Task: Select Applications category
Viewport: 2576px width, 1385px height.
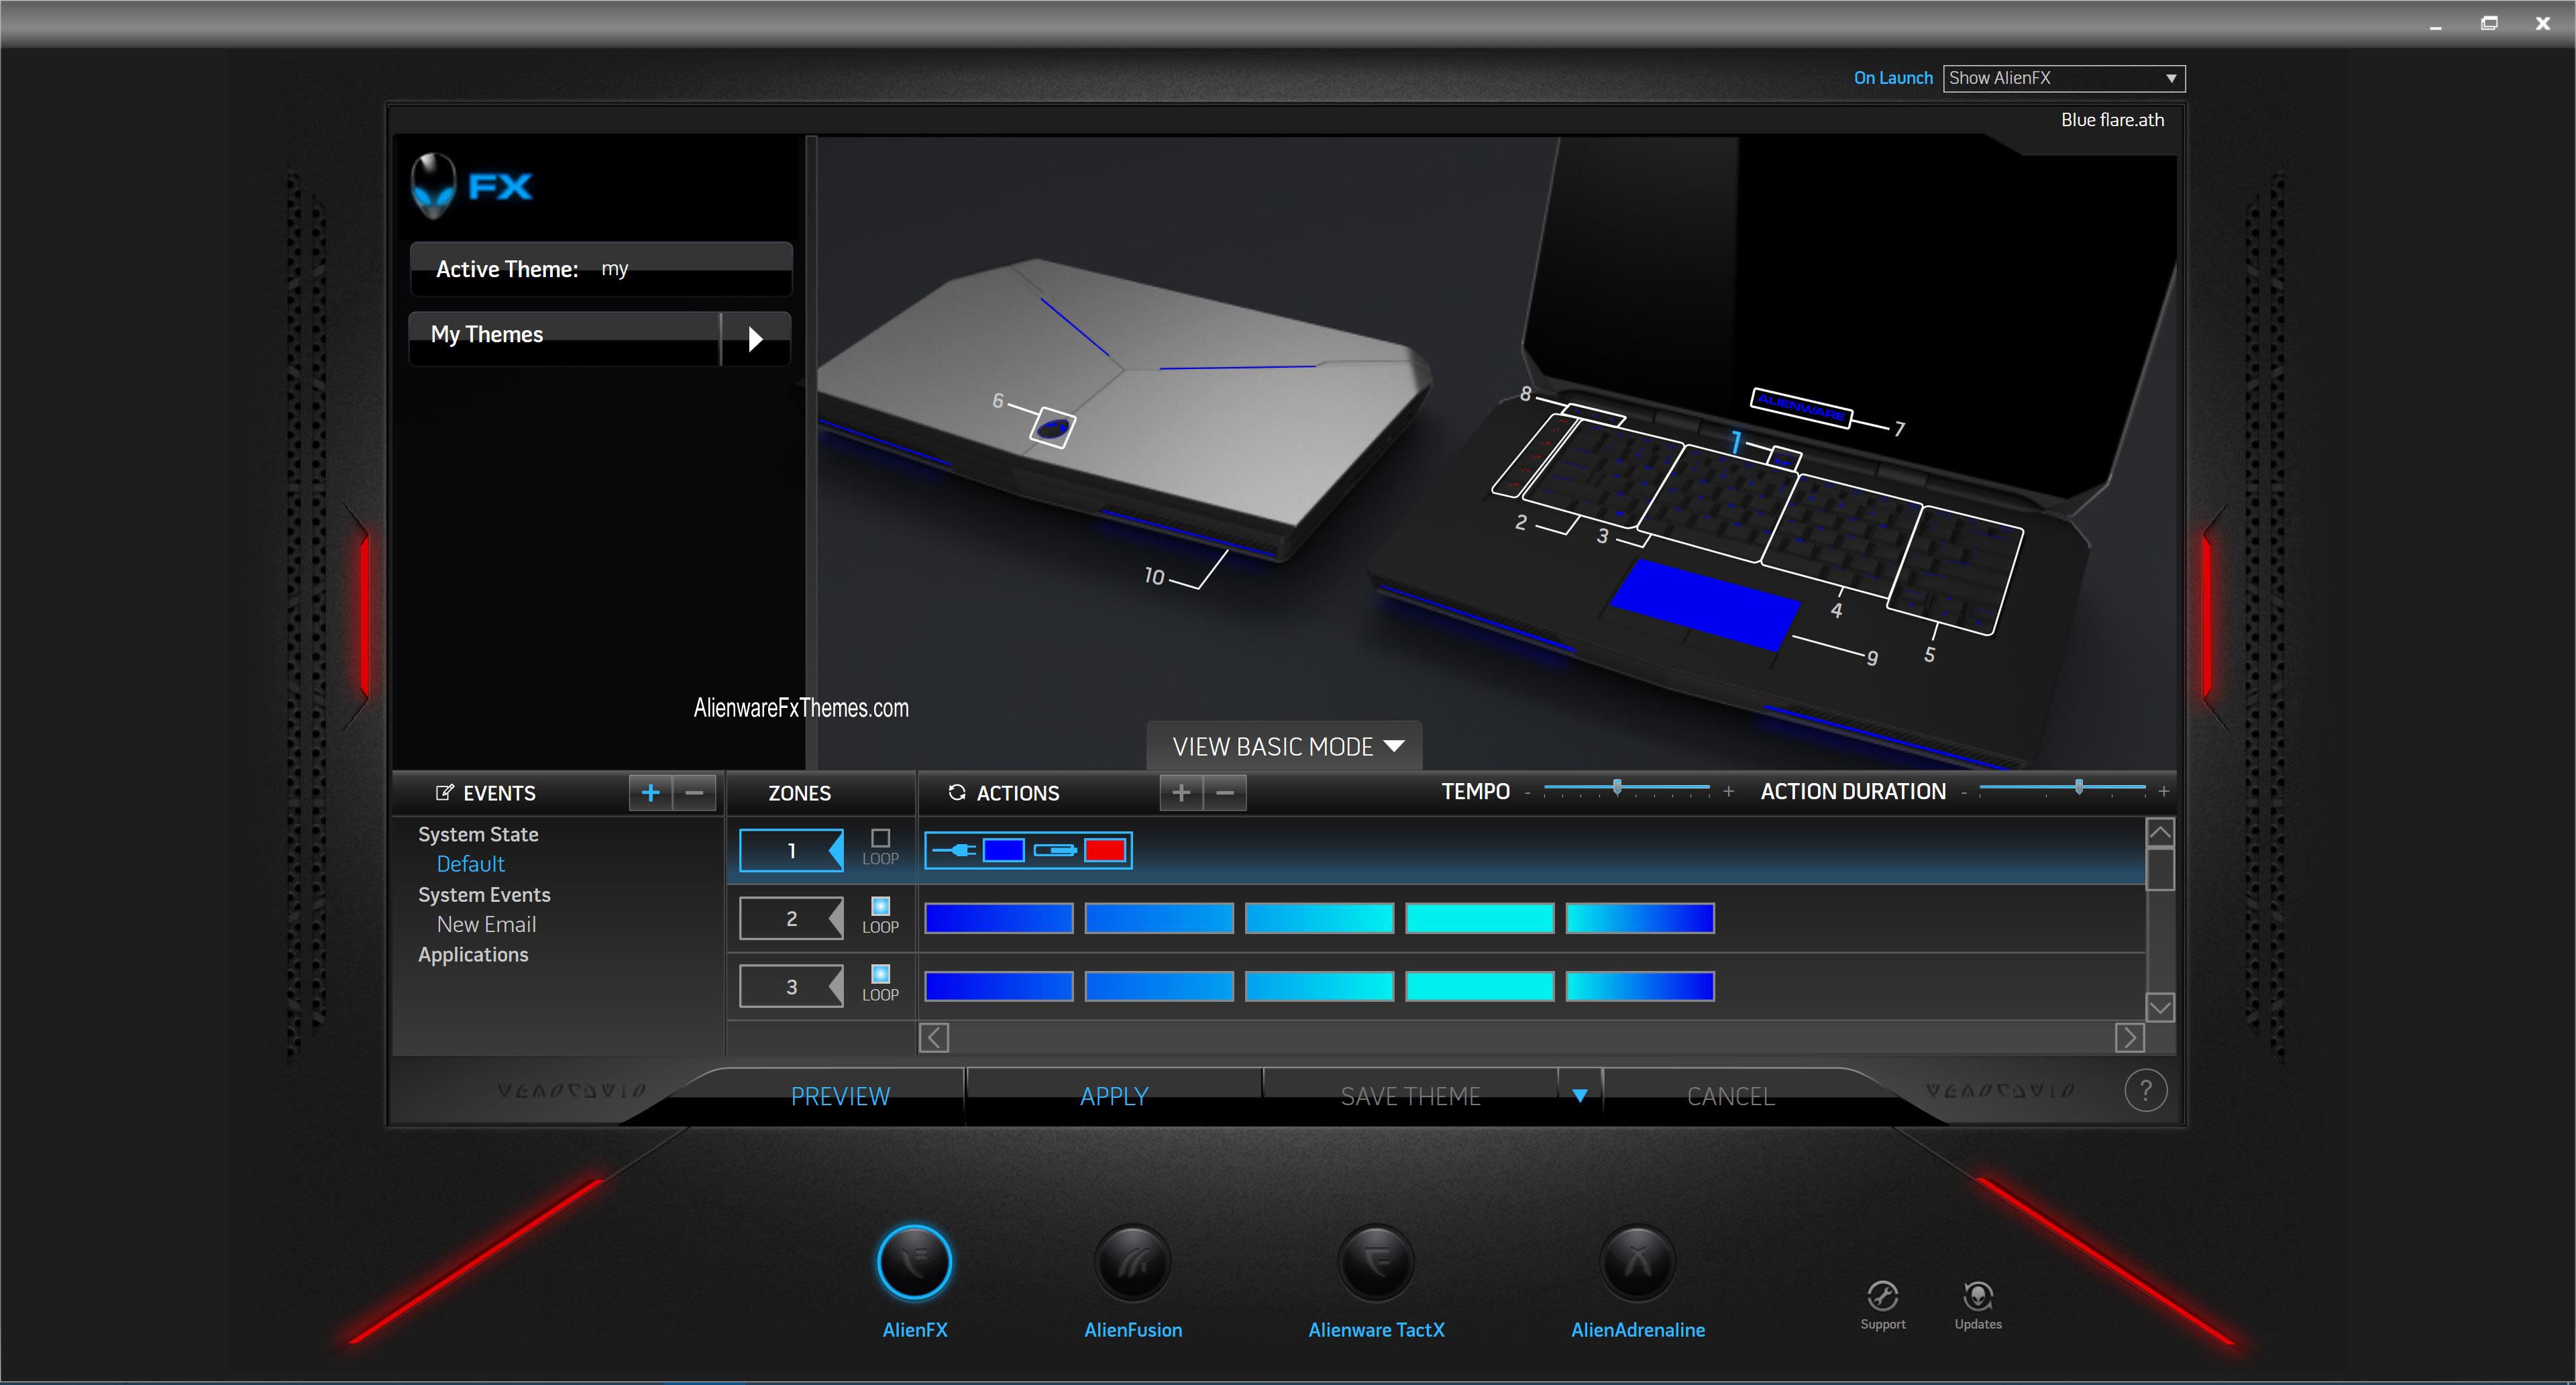Action: point(473,954)
